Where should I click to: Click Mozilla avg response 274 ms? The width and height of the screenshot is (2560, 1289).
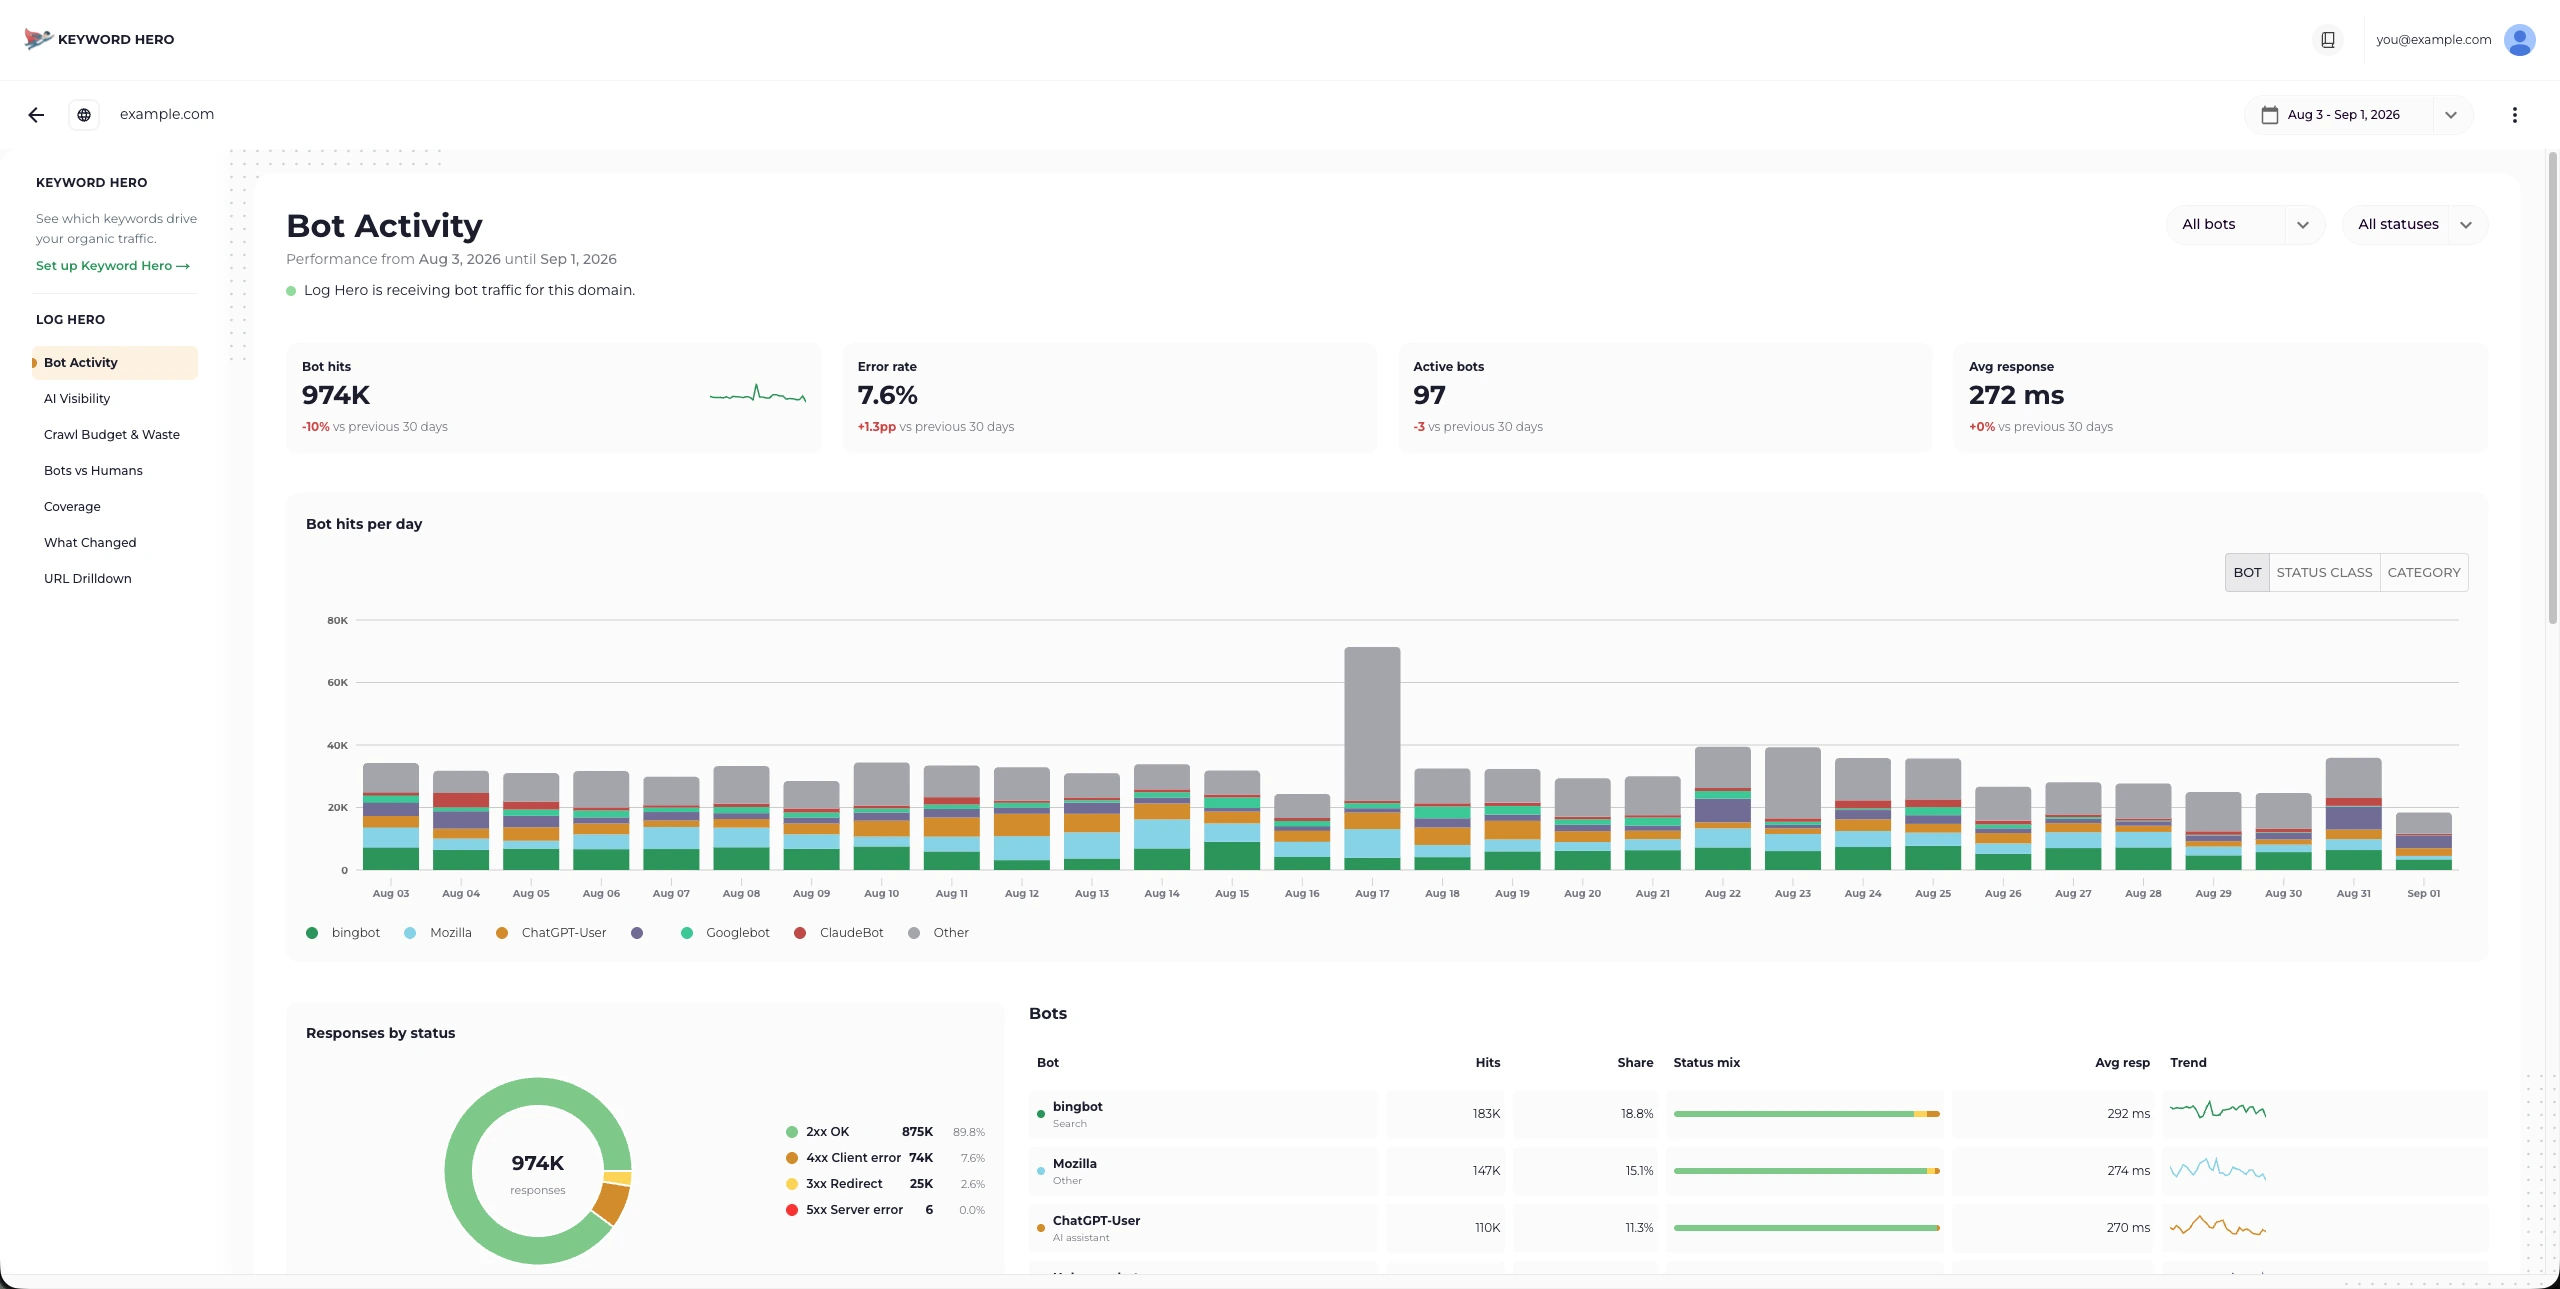(2128, 1171)
